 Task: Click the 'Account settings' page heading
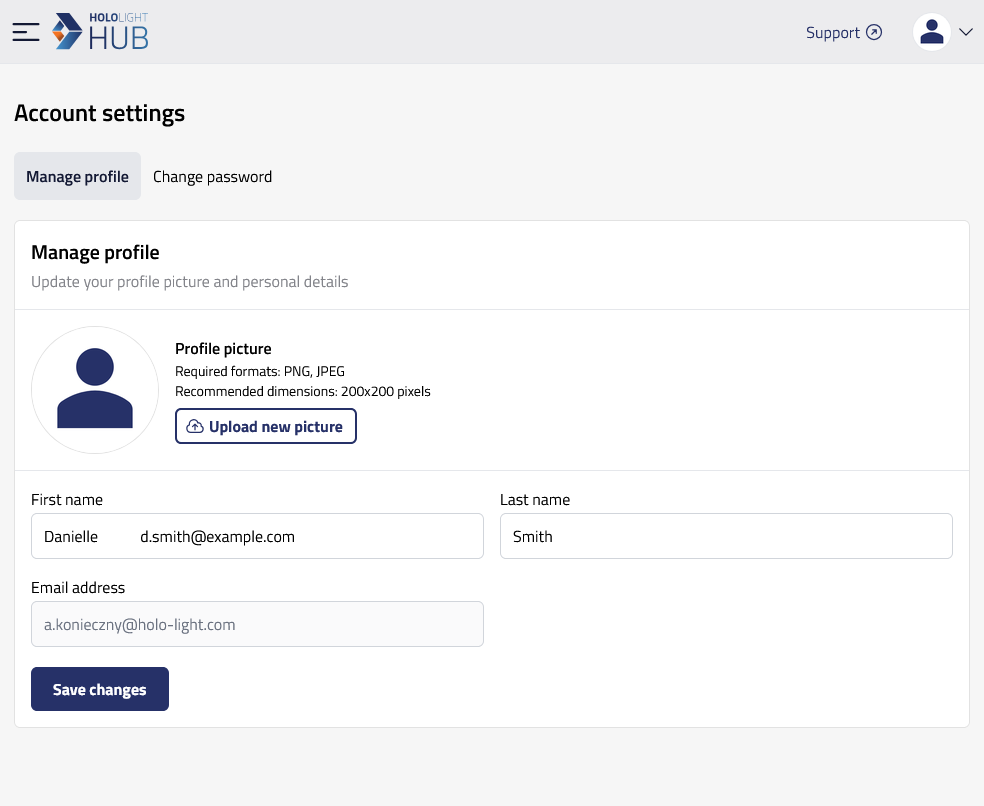[100, 114]
